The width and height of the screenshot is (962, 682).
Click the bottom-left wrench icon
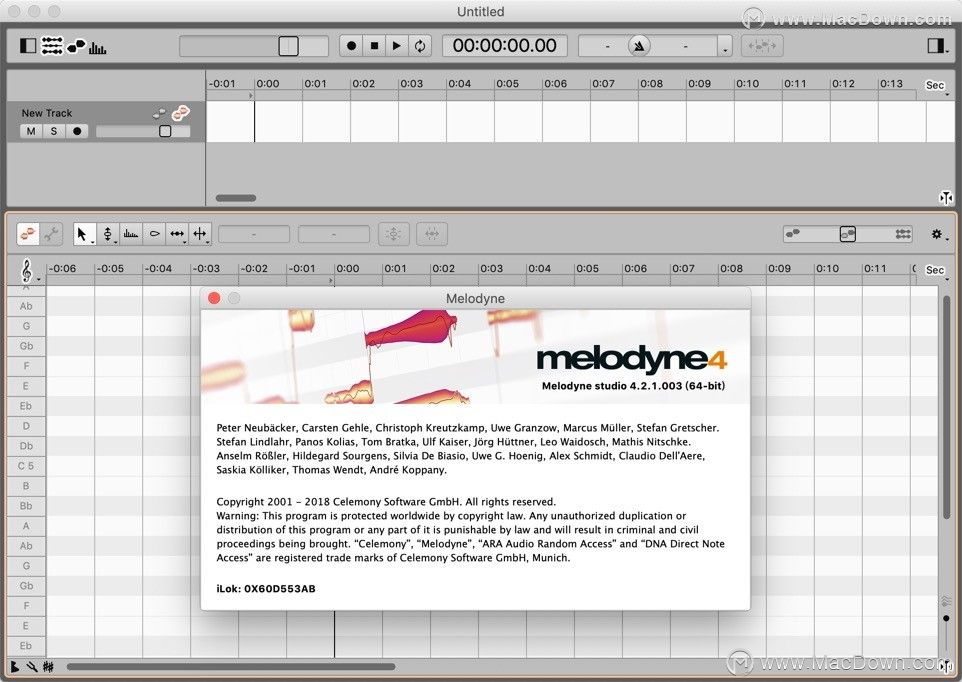pyautogui.click(x=31, y=666)
